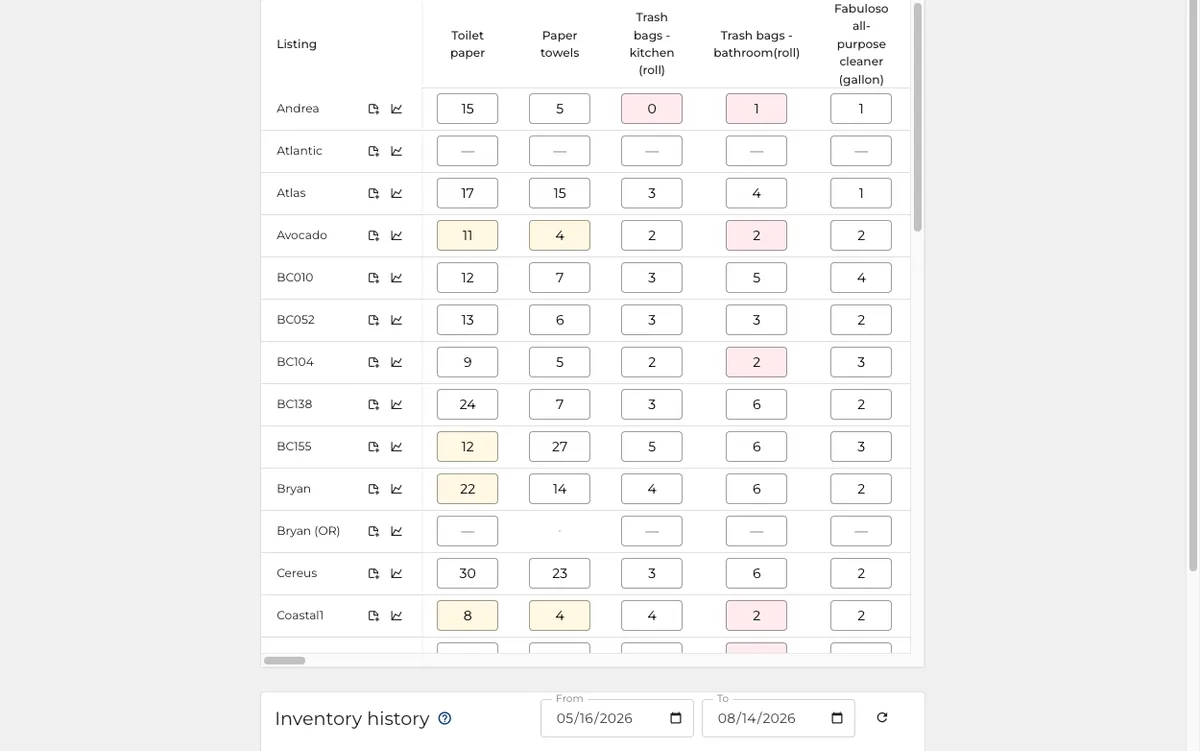
Task: View the chart icon for Avocado
Action: (x=396, y=236)
